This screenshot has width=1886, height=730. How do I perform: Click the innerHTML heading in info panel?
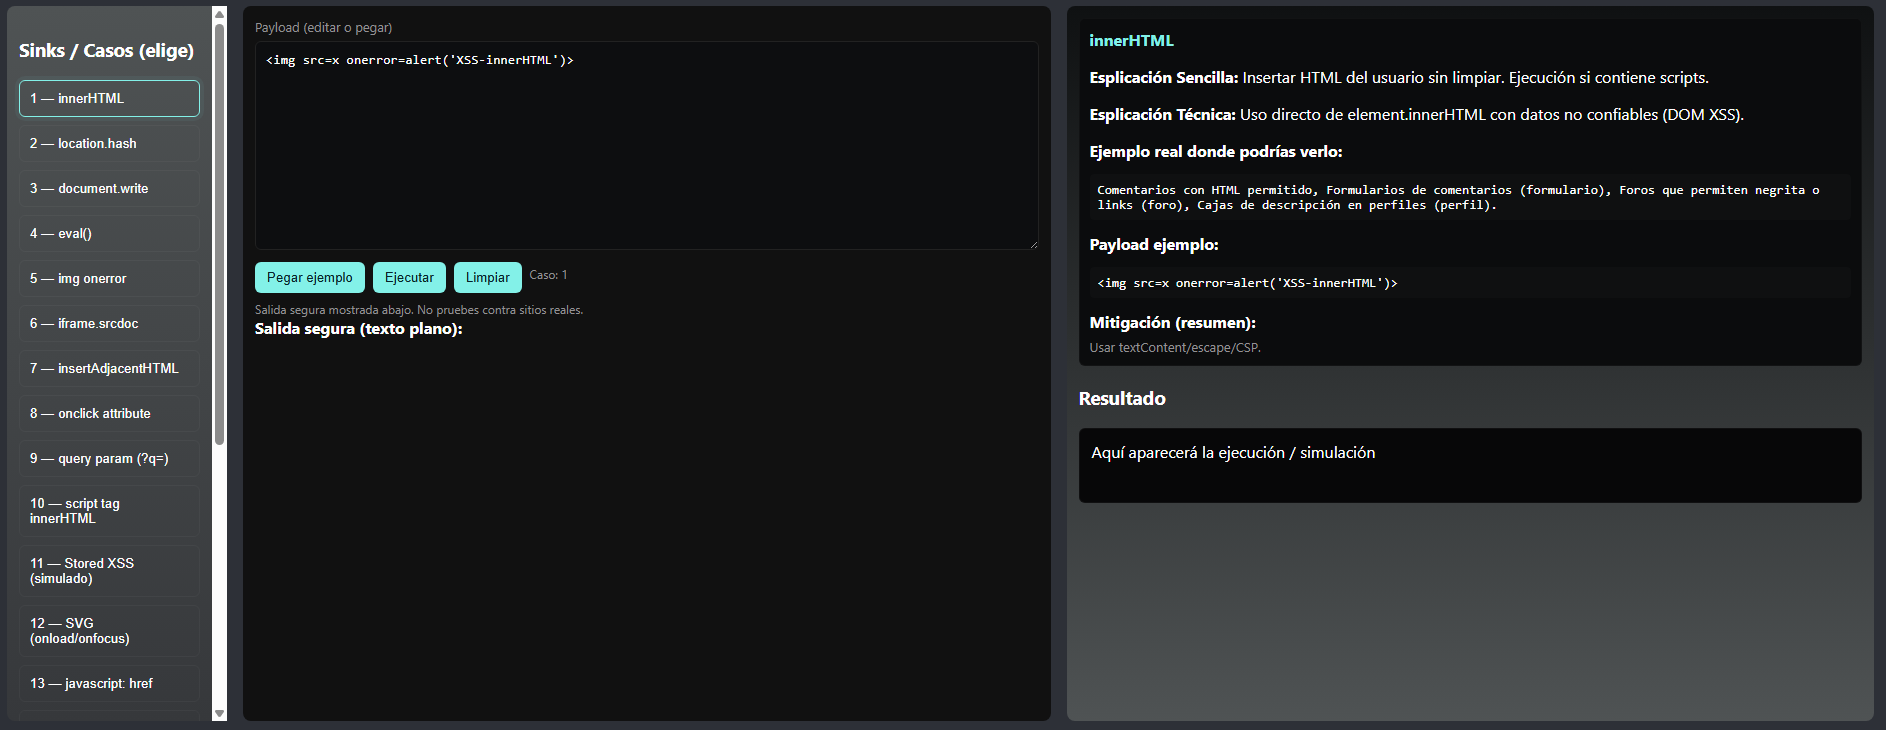(1131, 41)
